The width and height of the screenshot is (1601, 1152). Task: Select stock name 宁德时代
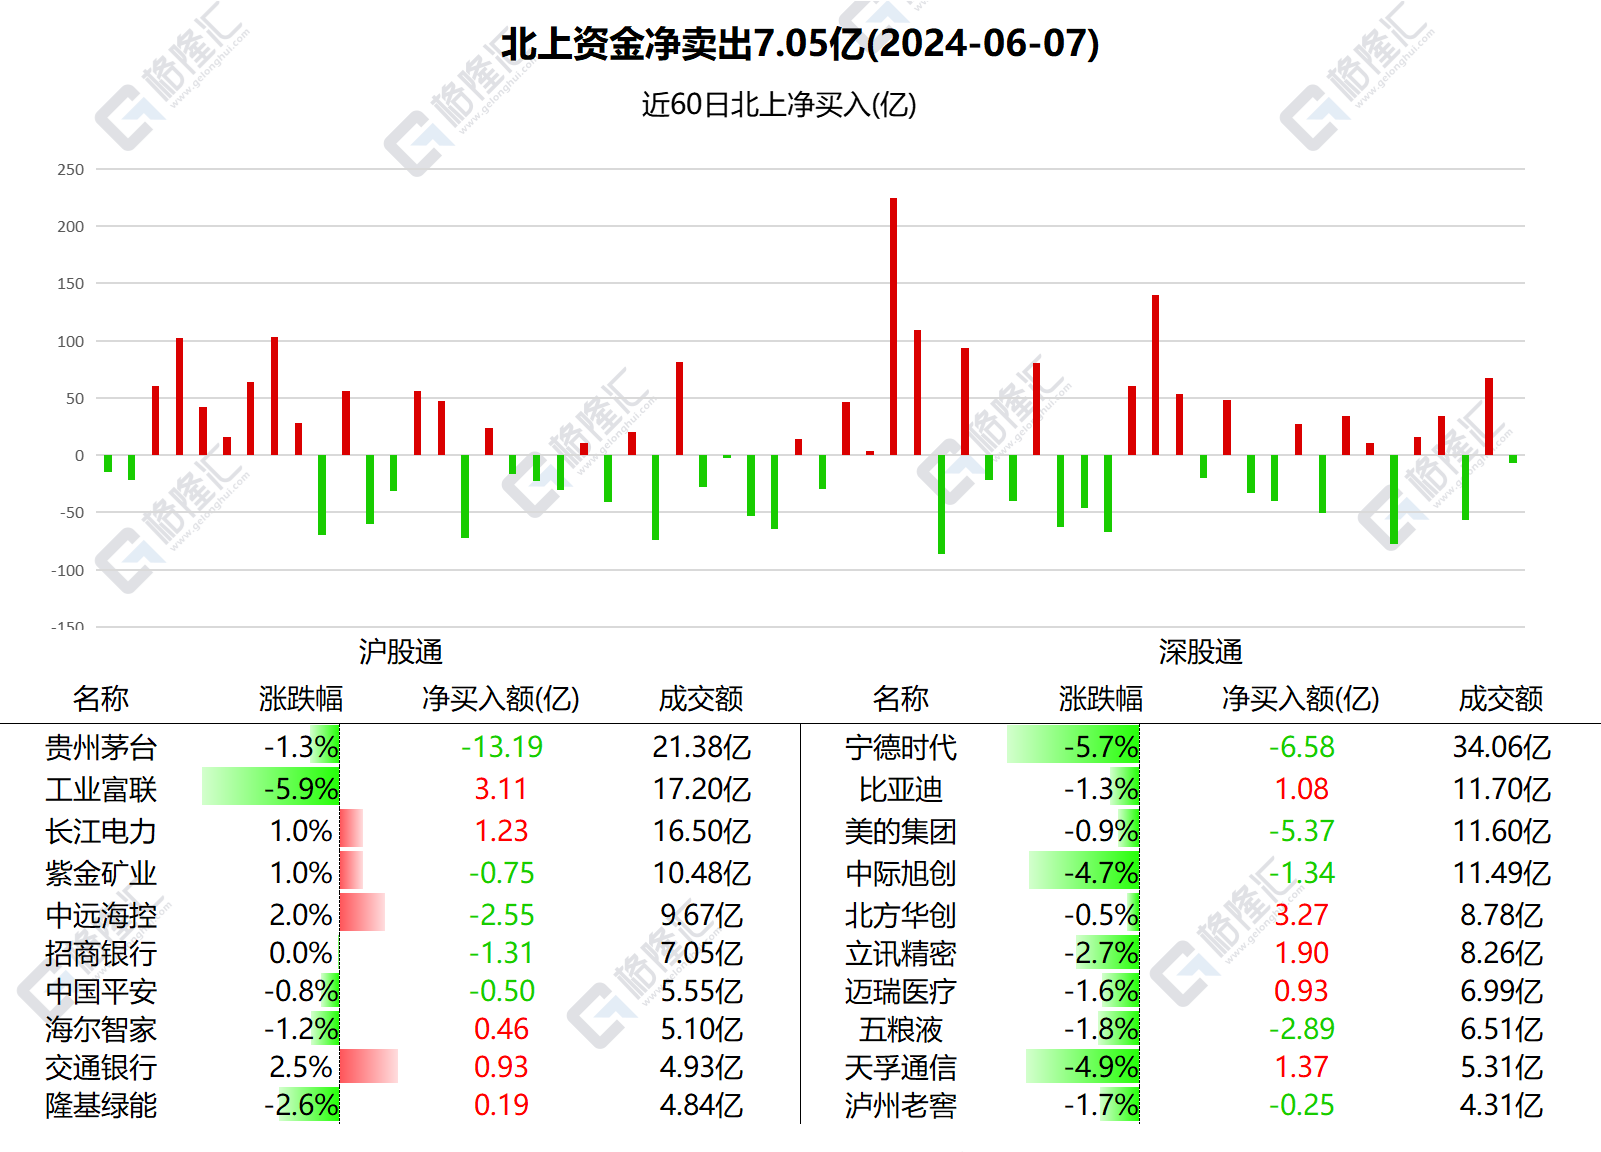901,747
